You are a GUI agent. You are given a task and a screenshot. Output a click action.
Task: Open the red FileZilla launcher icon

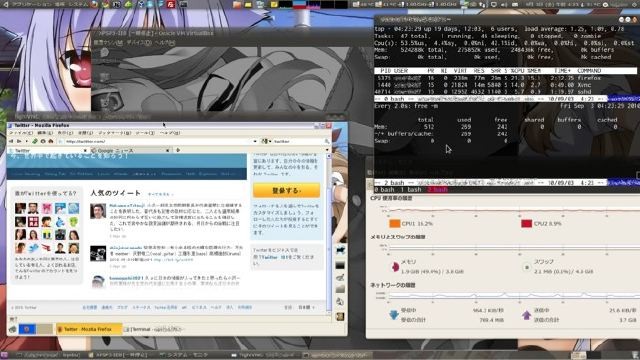(x=171, y=4)
